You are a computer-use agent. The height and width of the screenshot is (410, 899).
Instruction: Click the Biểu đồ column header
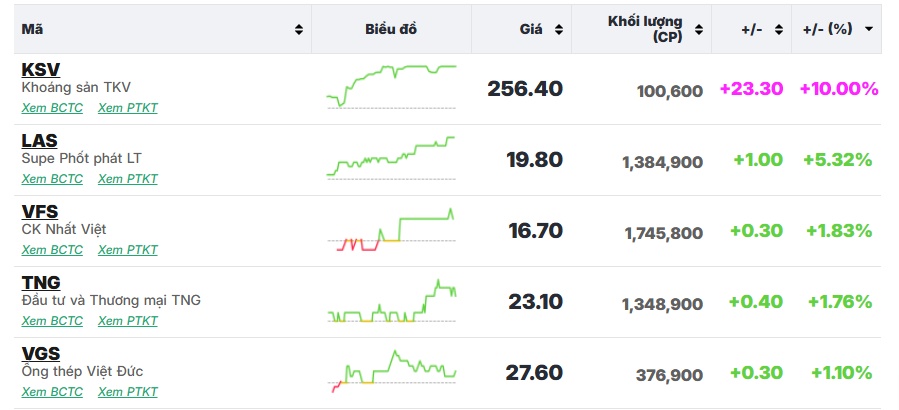(391, 29)
